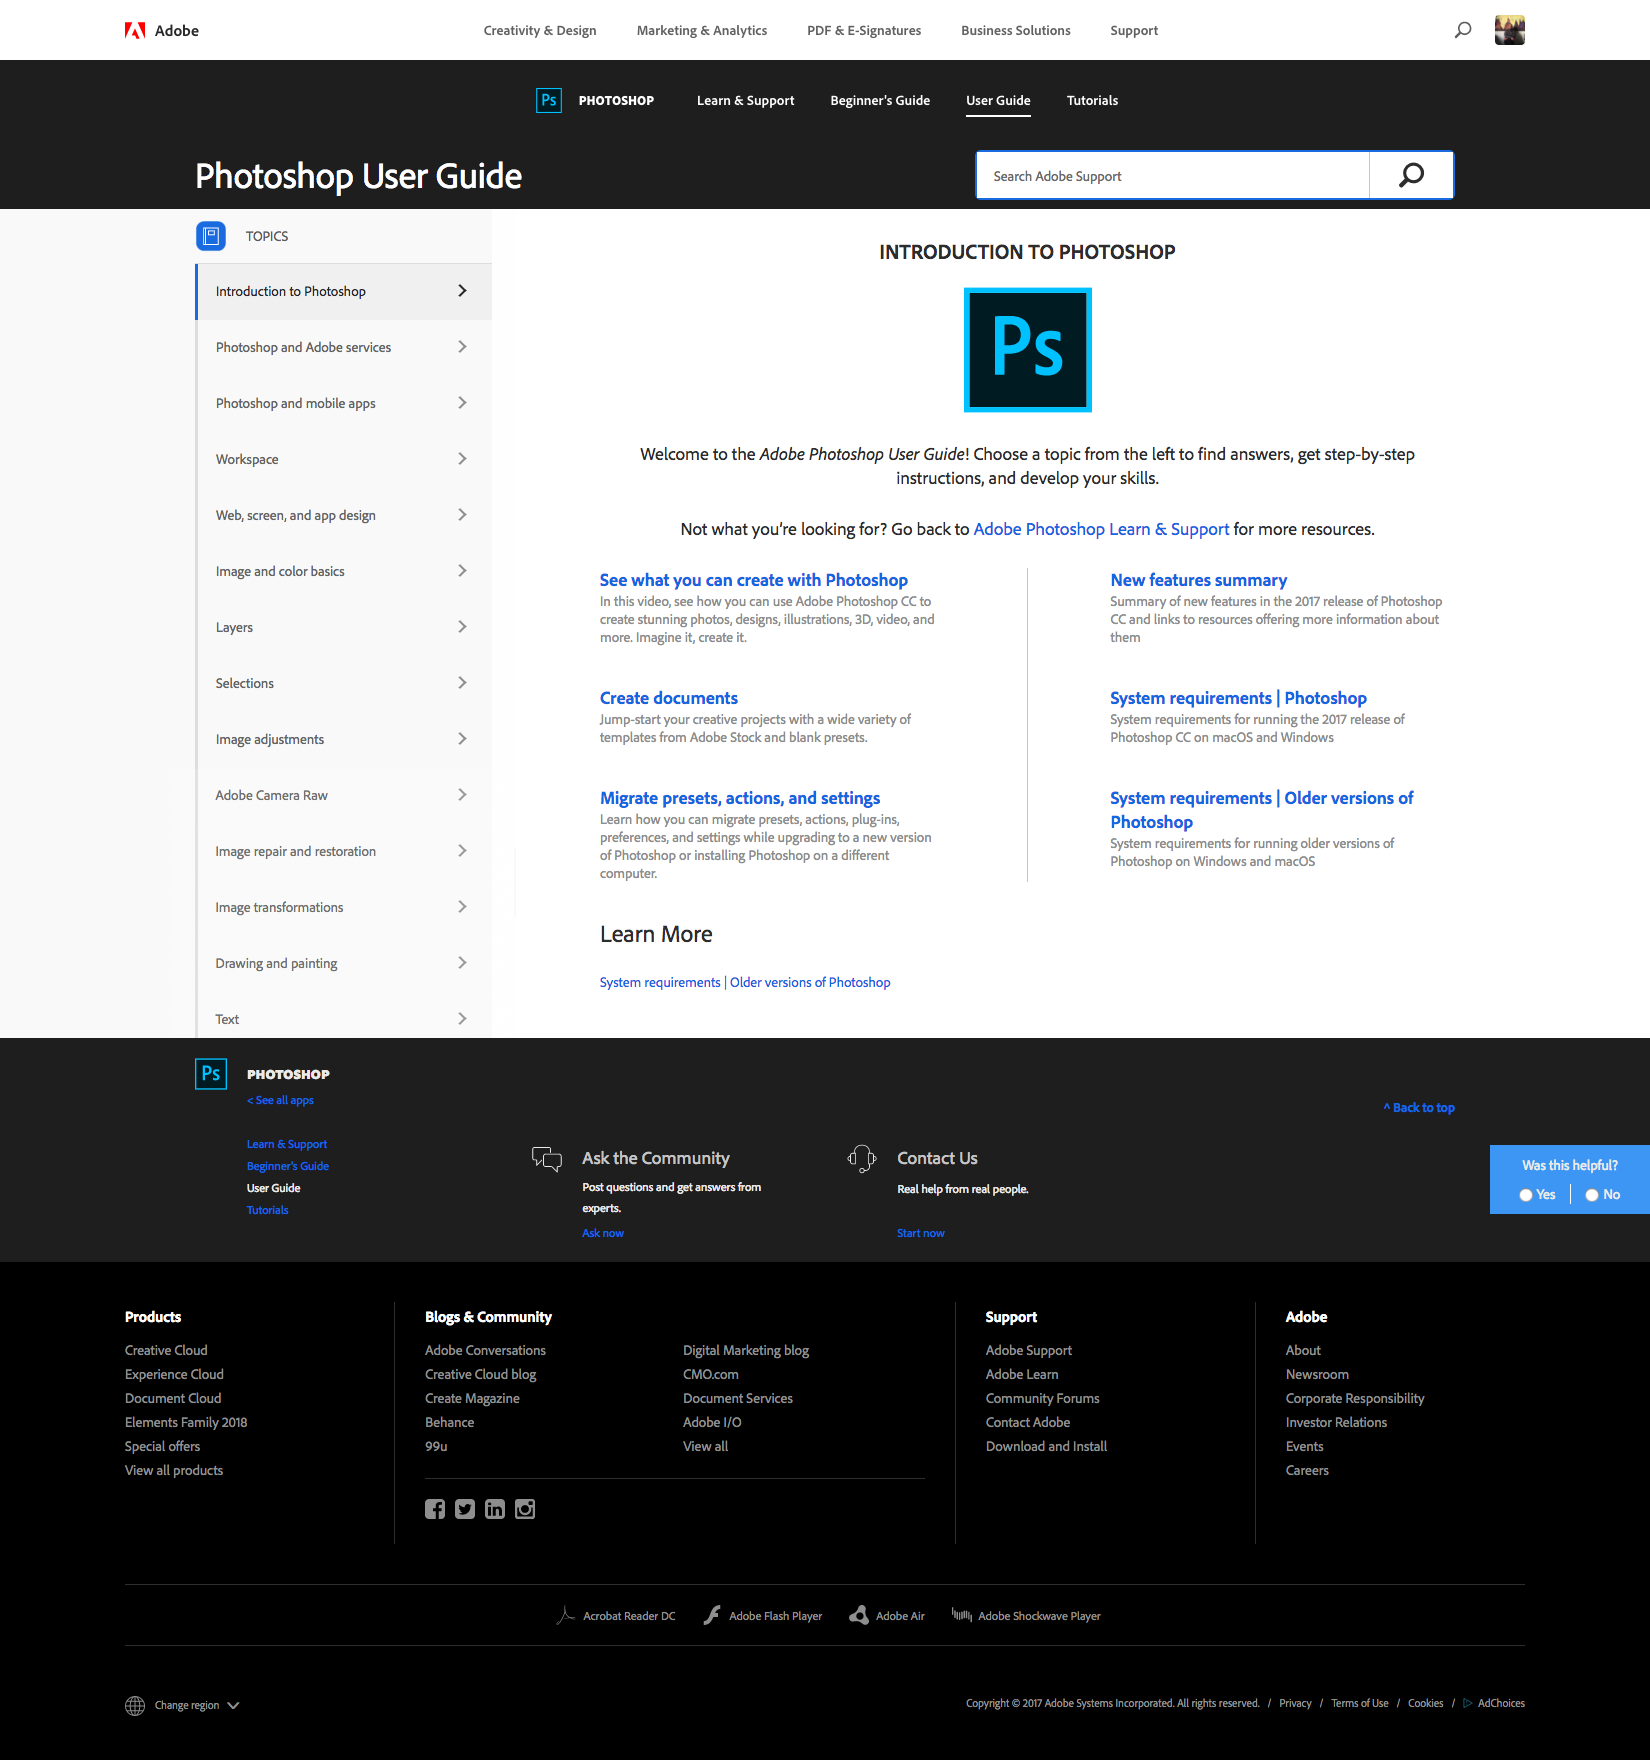Open the Adobe Camera Raw topic
The image size is (1650, 1760).
(344, 795)
